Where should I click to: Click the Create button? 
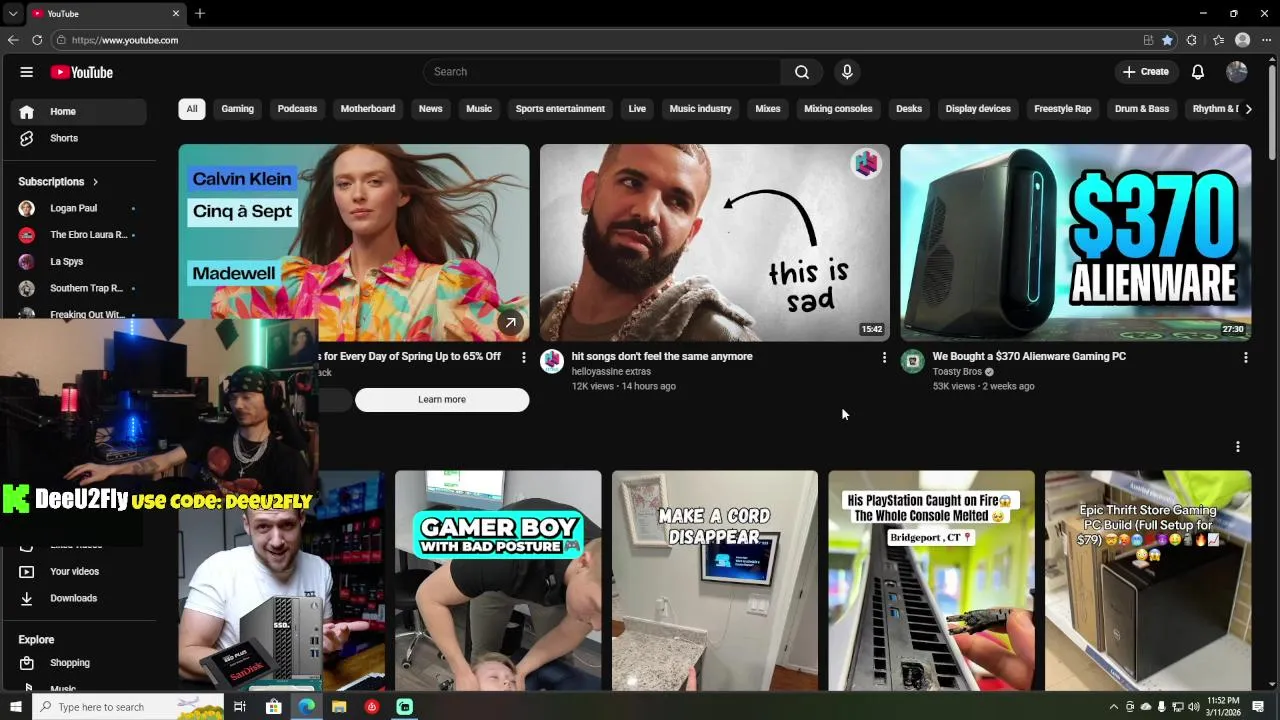point(1145,72)
